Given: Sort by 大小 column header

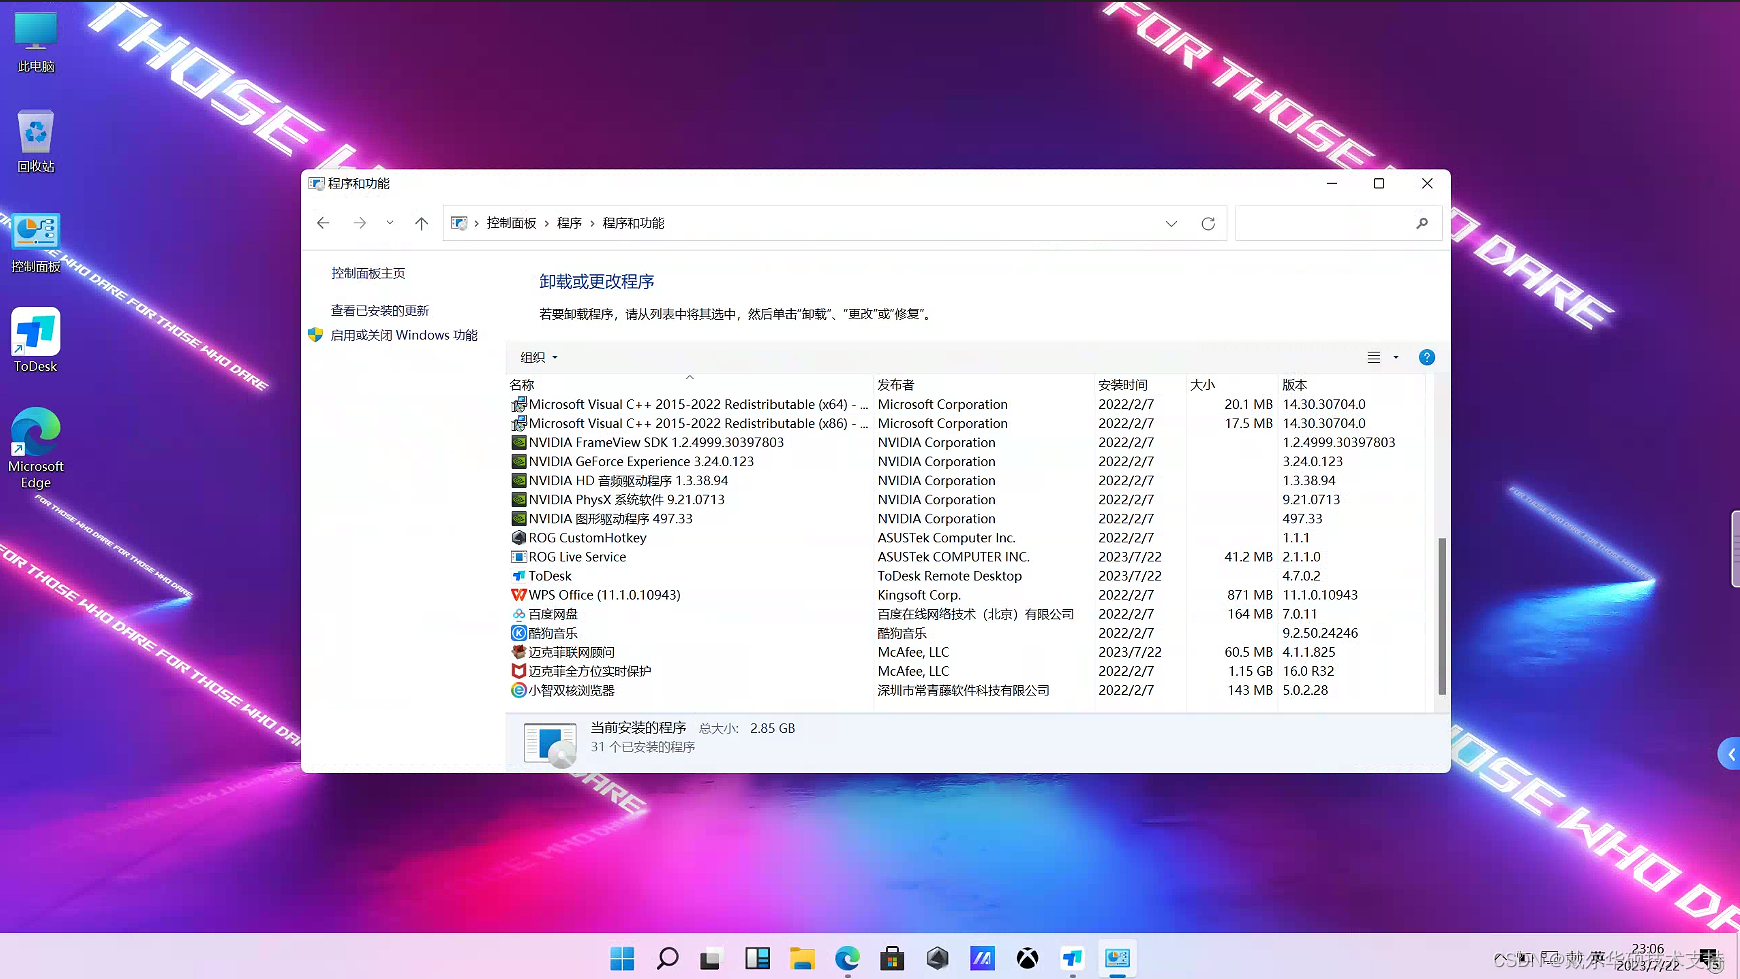Looking at the screenshot, I should 1232,384.
